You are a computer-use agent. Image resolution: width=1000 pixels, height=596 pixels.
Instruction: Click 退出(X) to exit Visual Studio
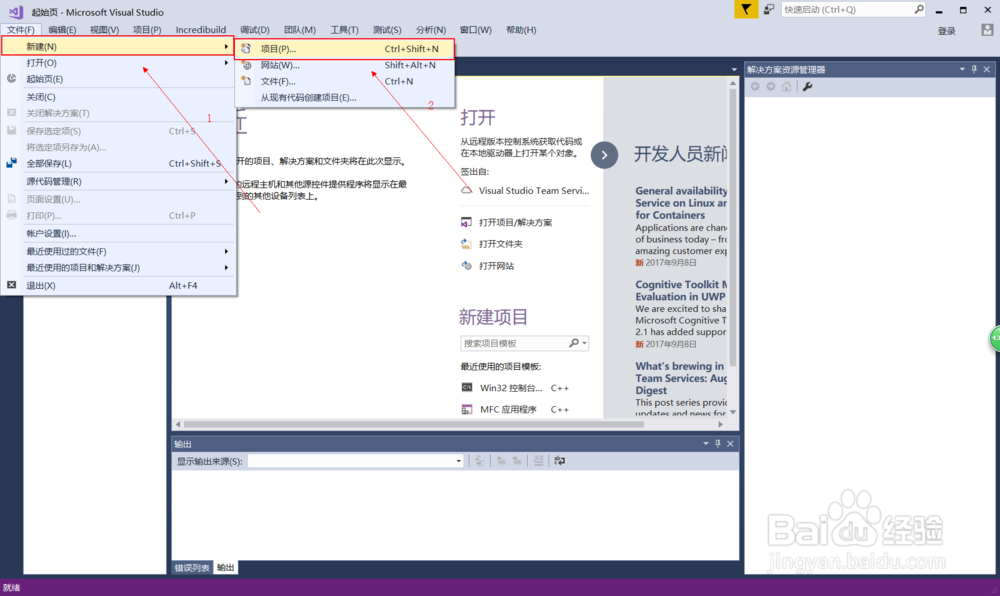click(x=119, y=286)
